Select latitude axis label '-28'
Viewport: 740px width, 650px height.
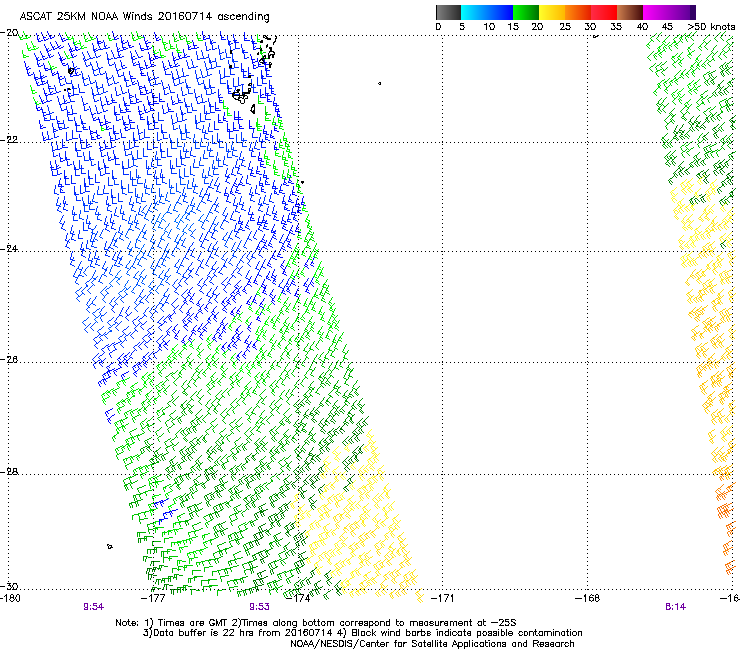point(9,472)
